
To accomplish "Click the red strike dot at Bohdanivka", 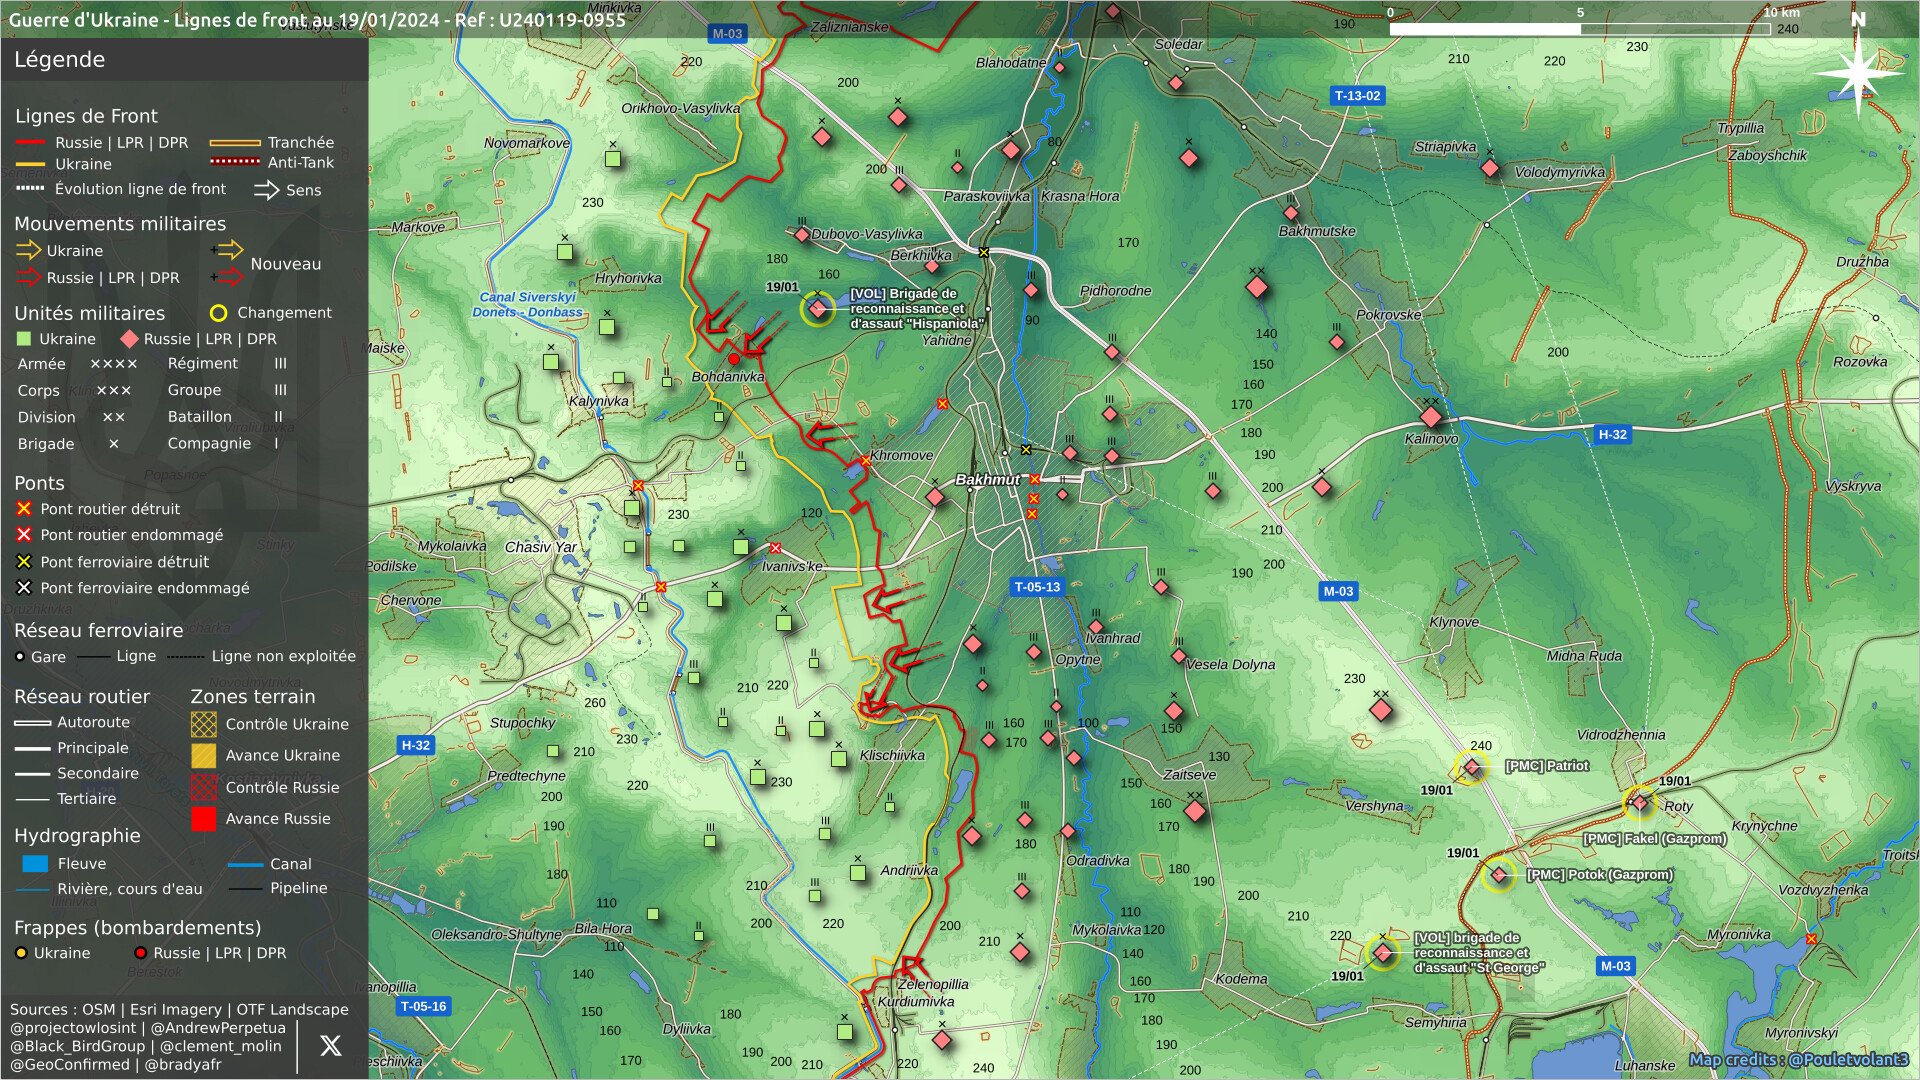I will [x=734, y=359].
